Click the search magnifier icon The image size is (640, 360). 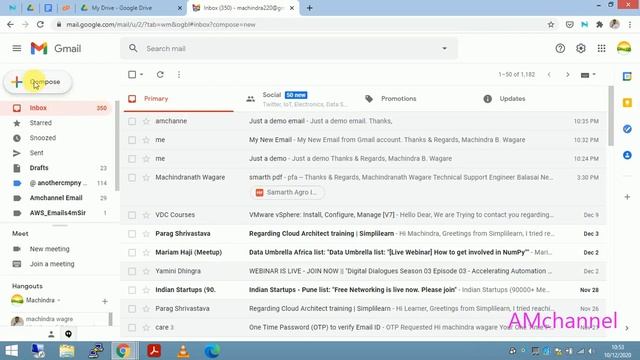tap(133, 48)
